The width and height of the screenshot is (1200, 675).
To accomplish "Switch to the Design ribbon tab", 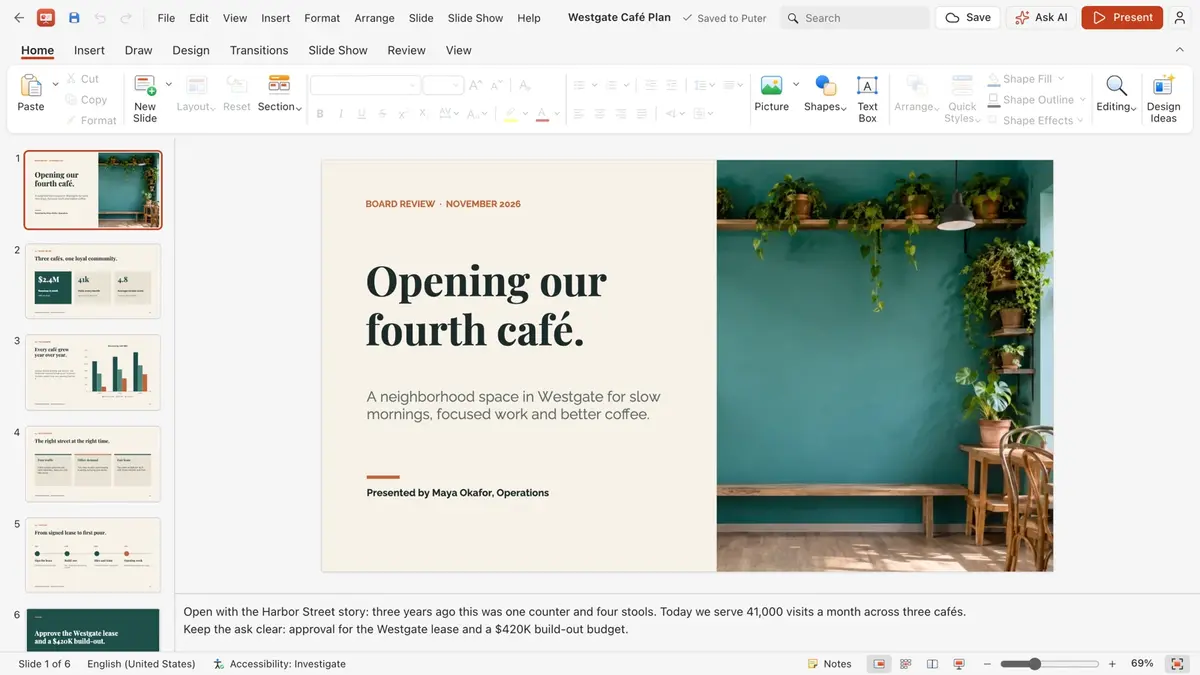I will point(191,50).
